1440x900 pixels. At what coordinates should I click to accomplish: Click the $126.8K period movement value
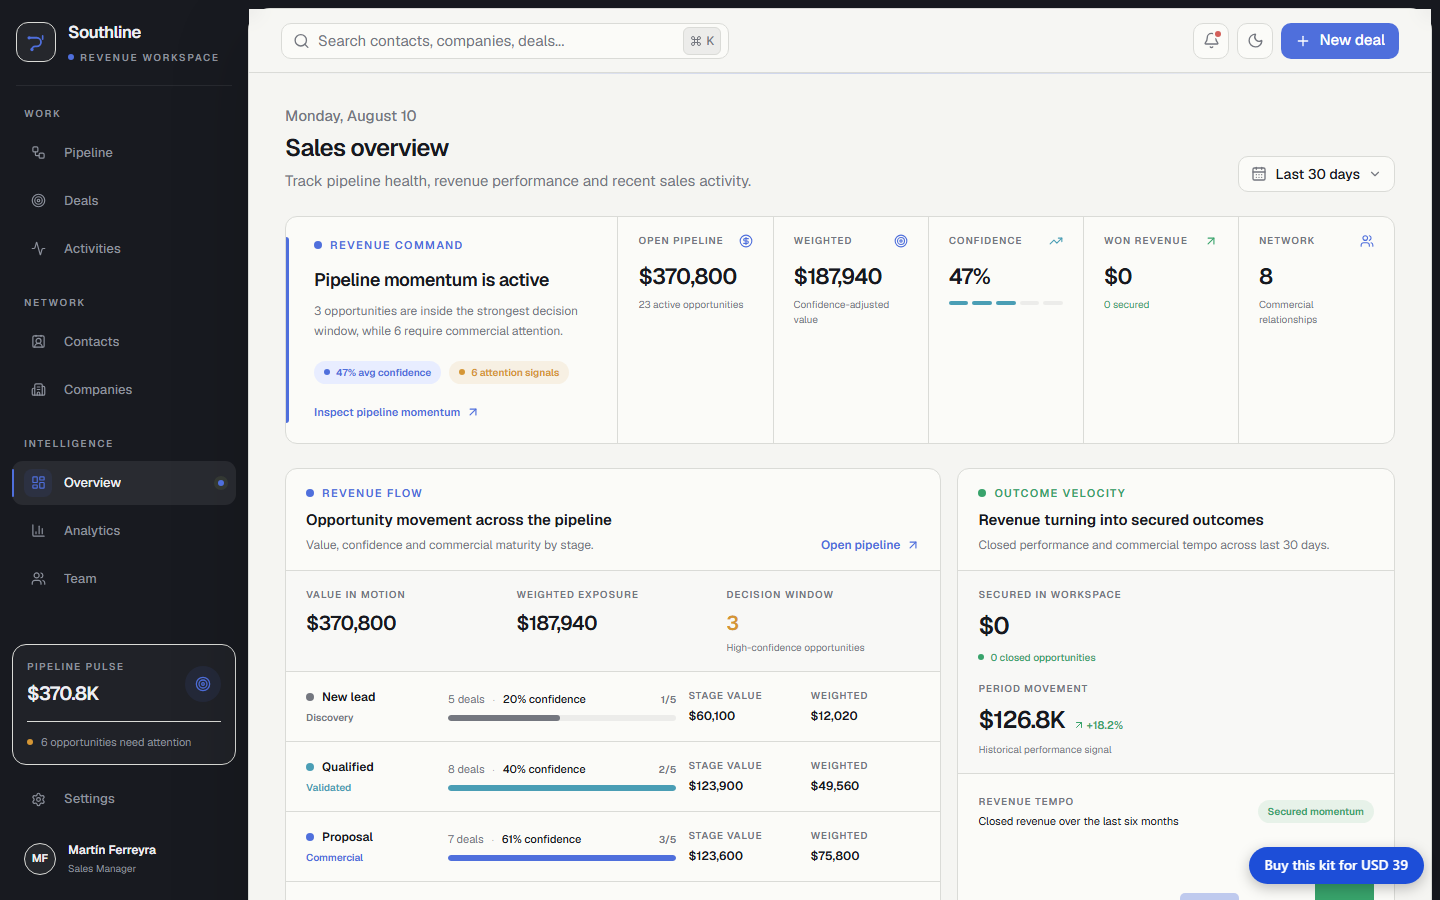point(1022,720)
